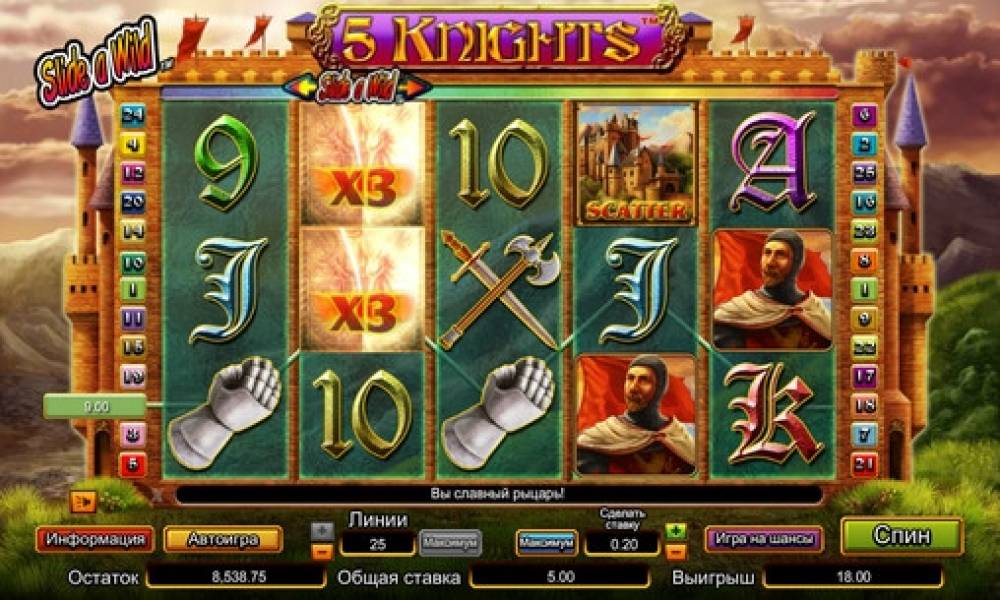Select payline marker 21 on right side
Viewport: 1000px width, 600px height.
[x=864, y=464]
